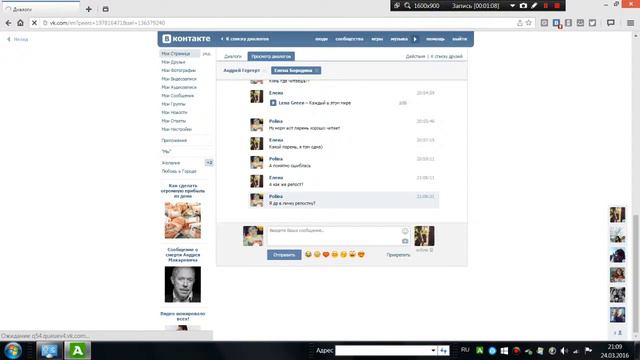Open the Windows Start button

coord(13,350)
